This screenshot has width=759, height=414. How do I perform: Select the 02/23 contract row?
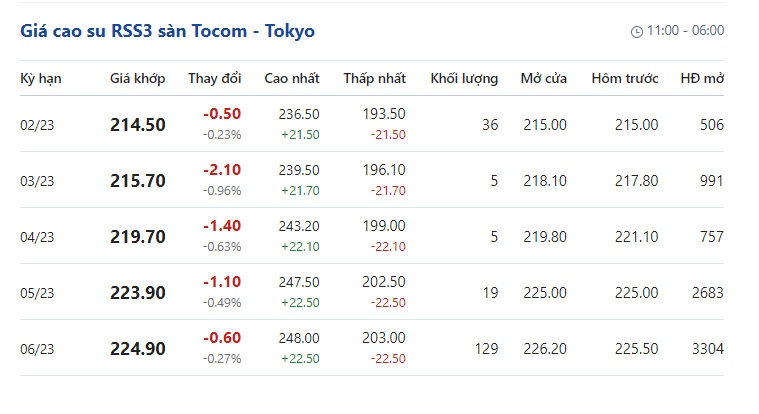[x=372, y=124]
